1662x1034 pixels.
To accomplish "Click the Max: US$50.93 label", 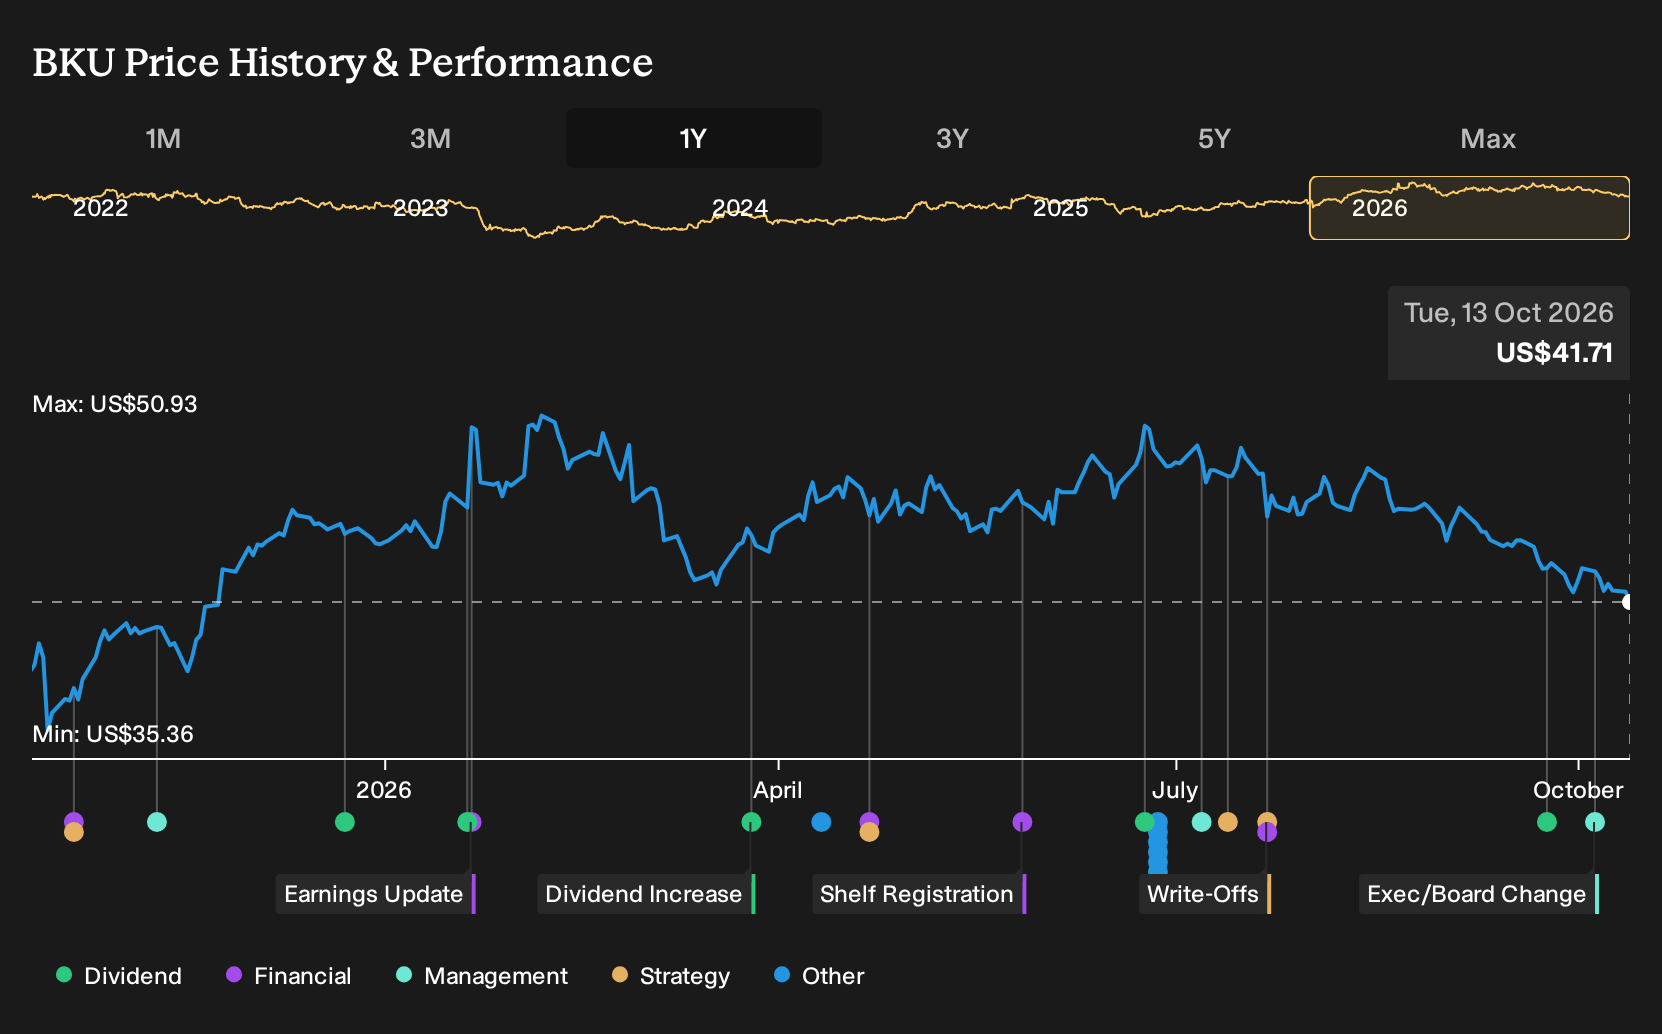I will [115, 404].
